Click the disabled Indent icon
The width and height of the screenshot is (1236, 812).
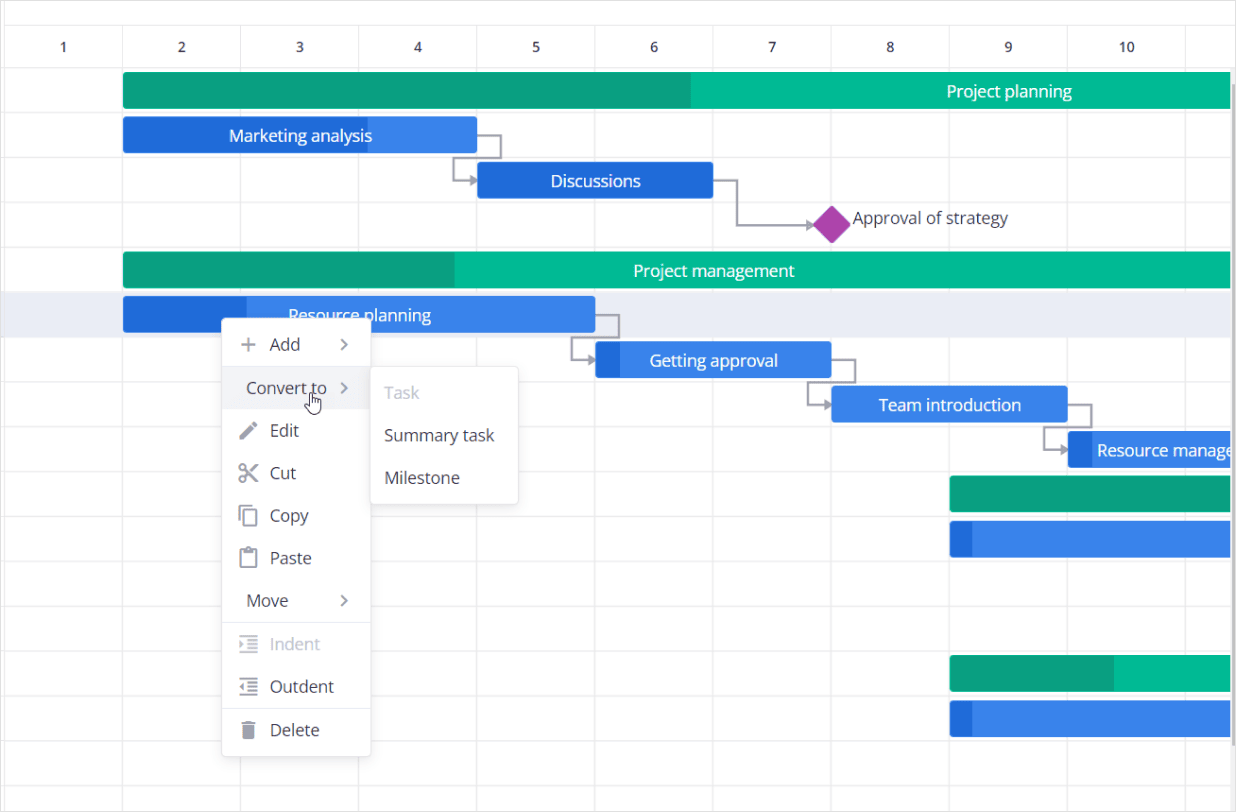247,643
